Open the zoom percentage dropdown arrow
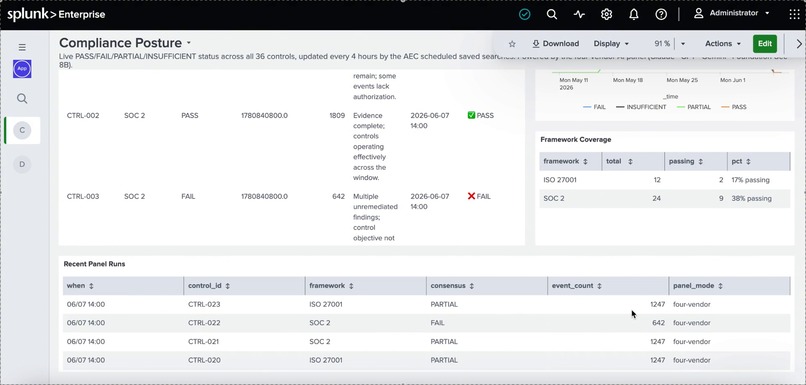Viewport: 806px width, 385px height. (x=683, y=44)
